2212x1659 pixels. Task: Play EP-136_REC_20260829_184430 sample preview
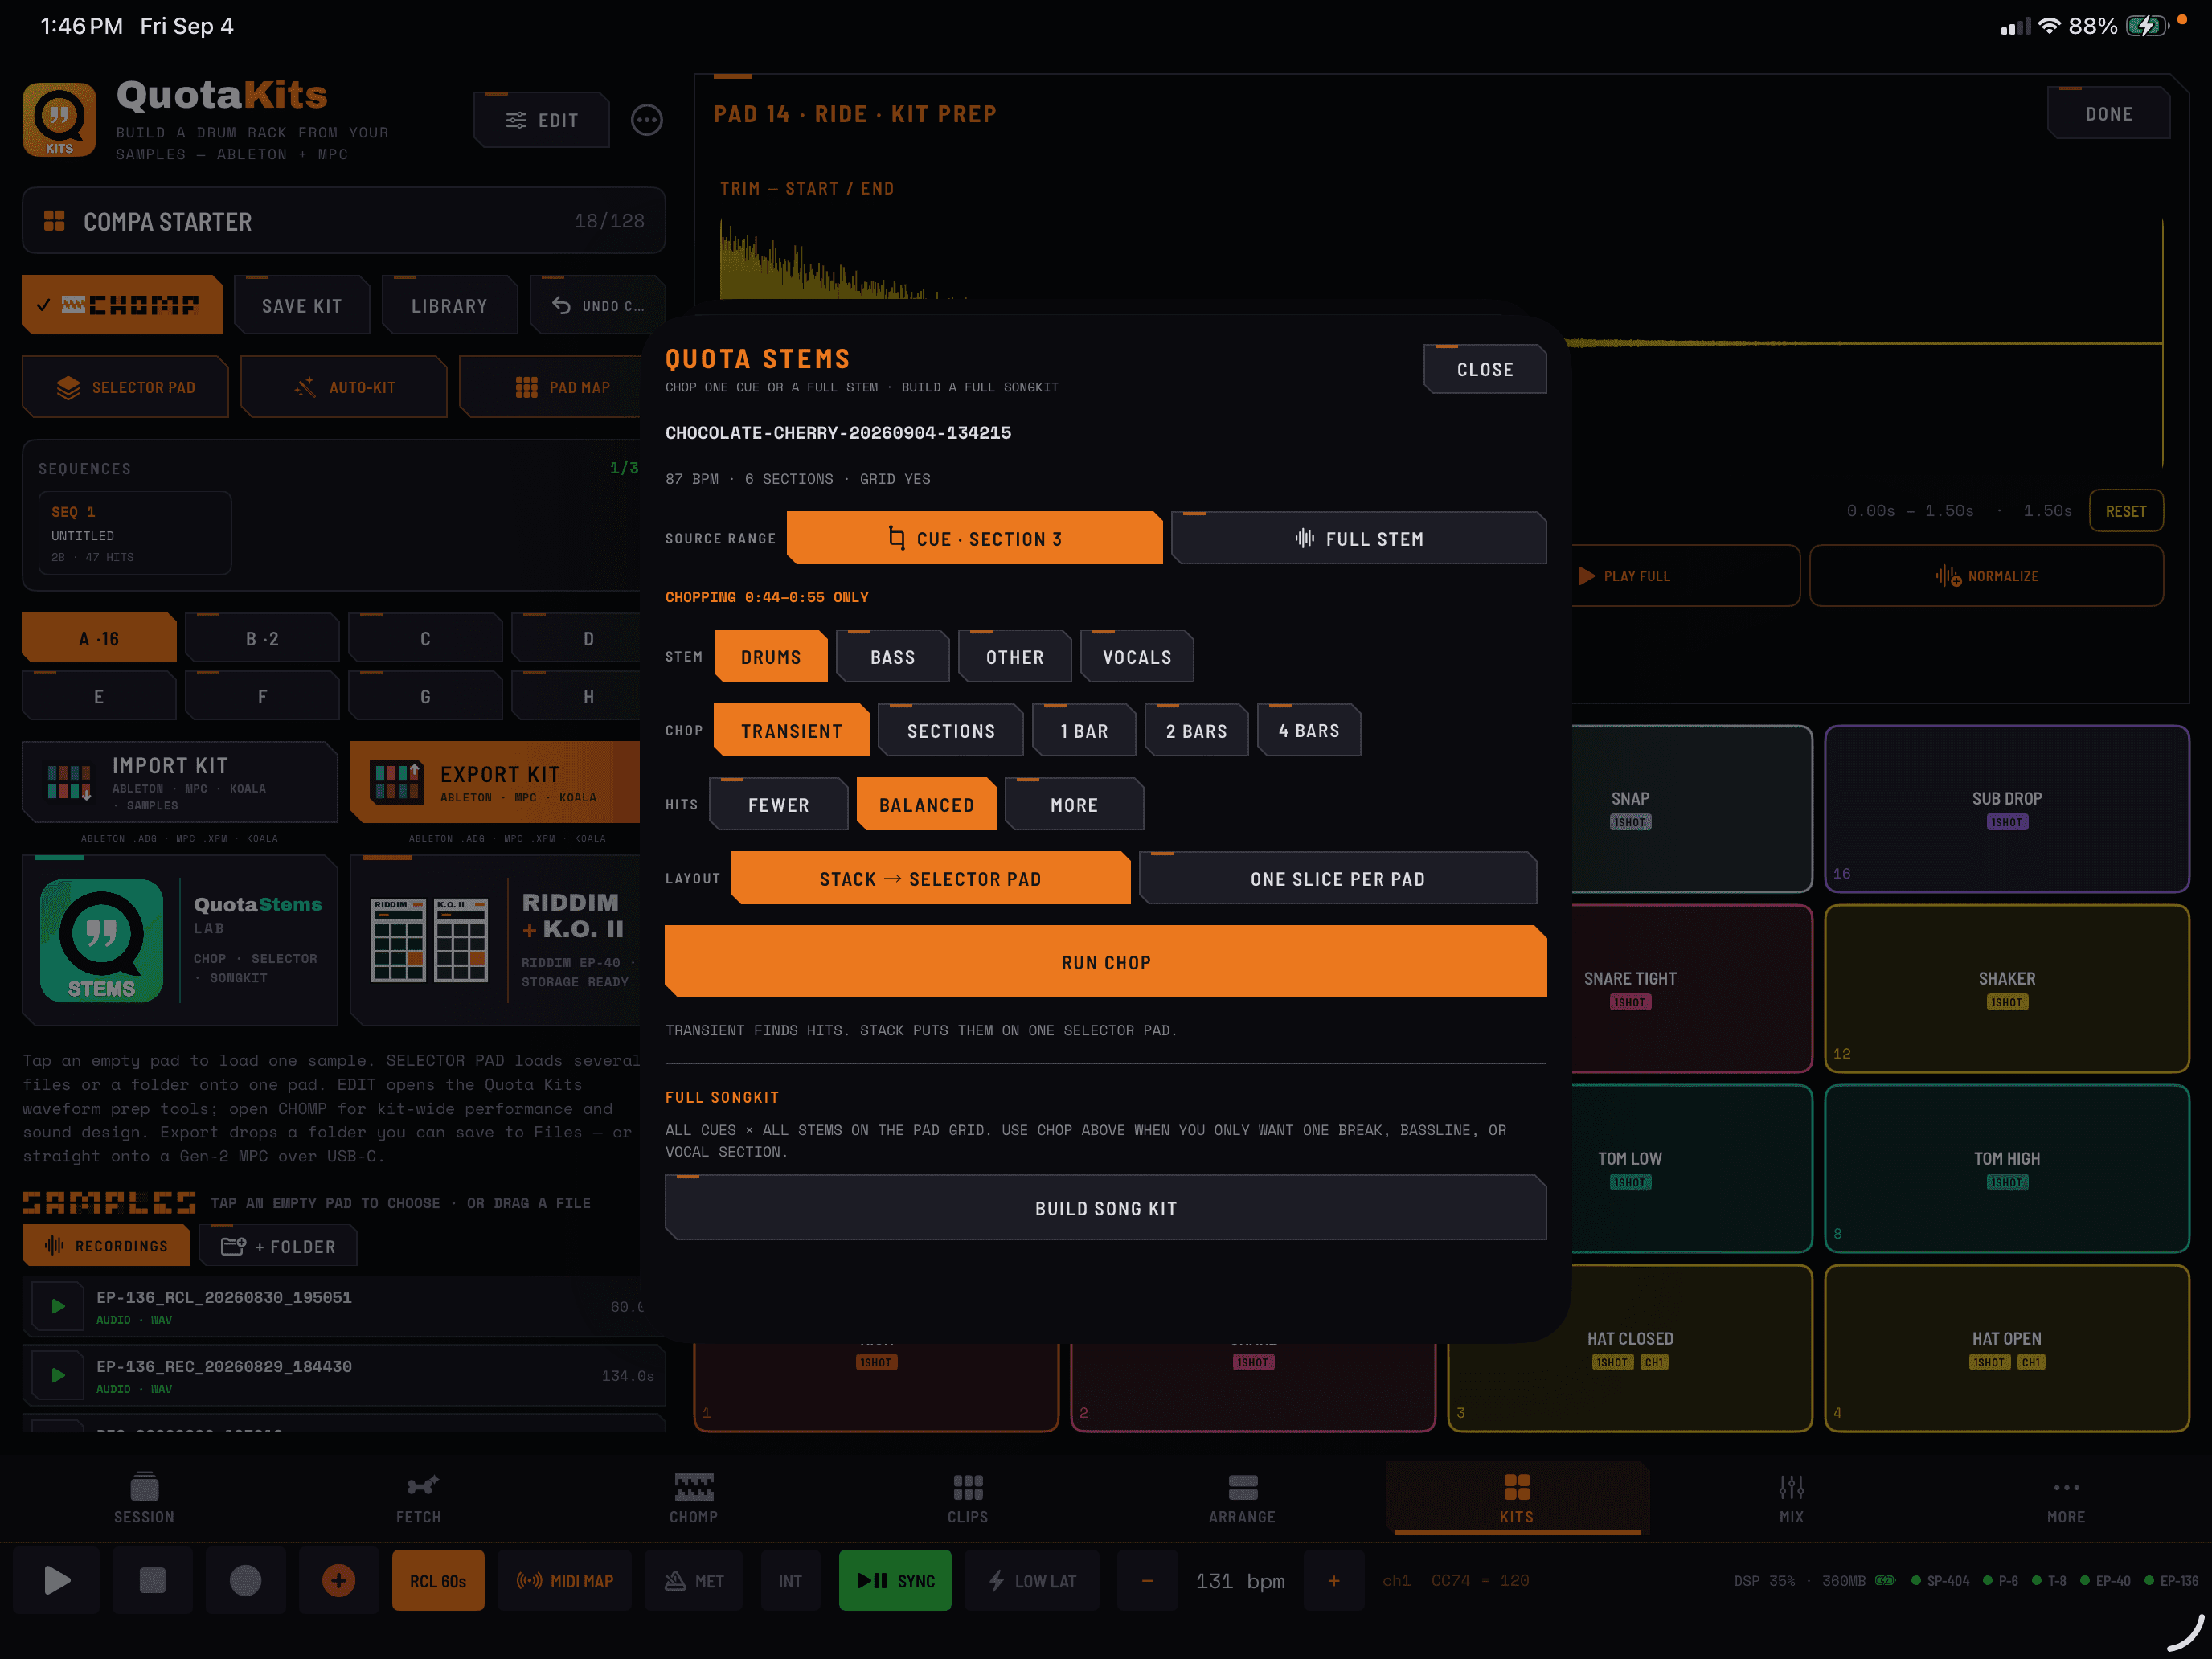[x=58, y=1375]
